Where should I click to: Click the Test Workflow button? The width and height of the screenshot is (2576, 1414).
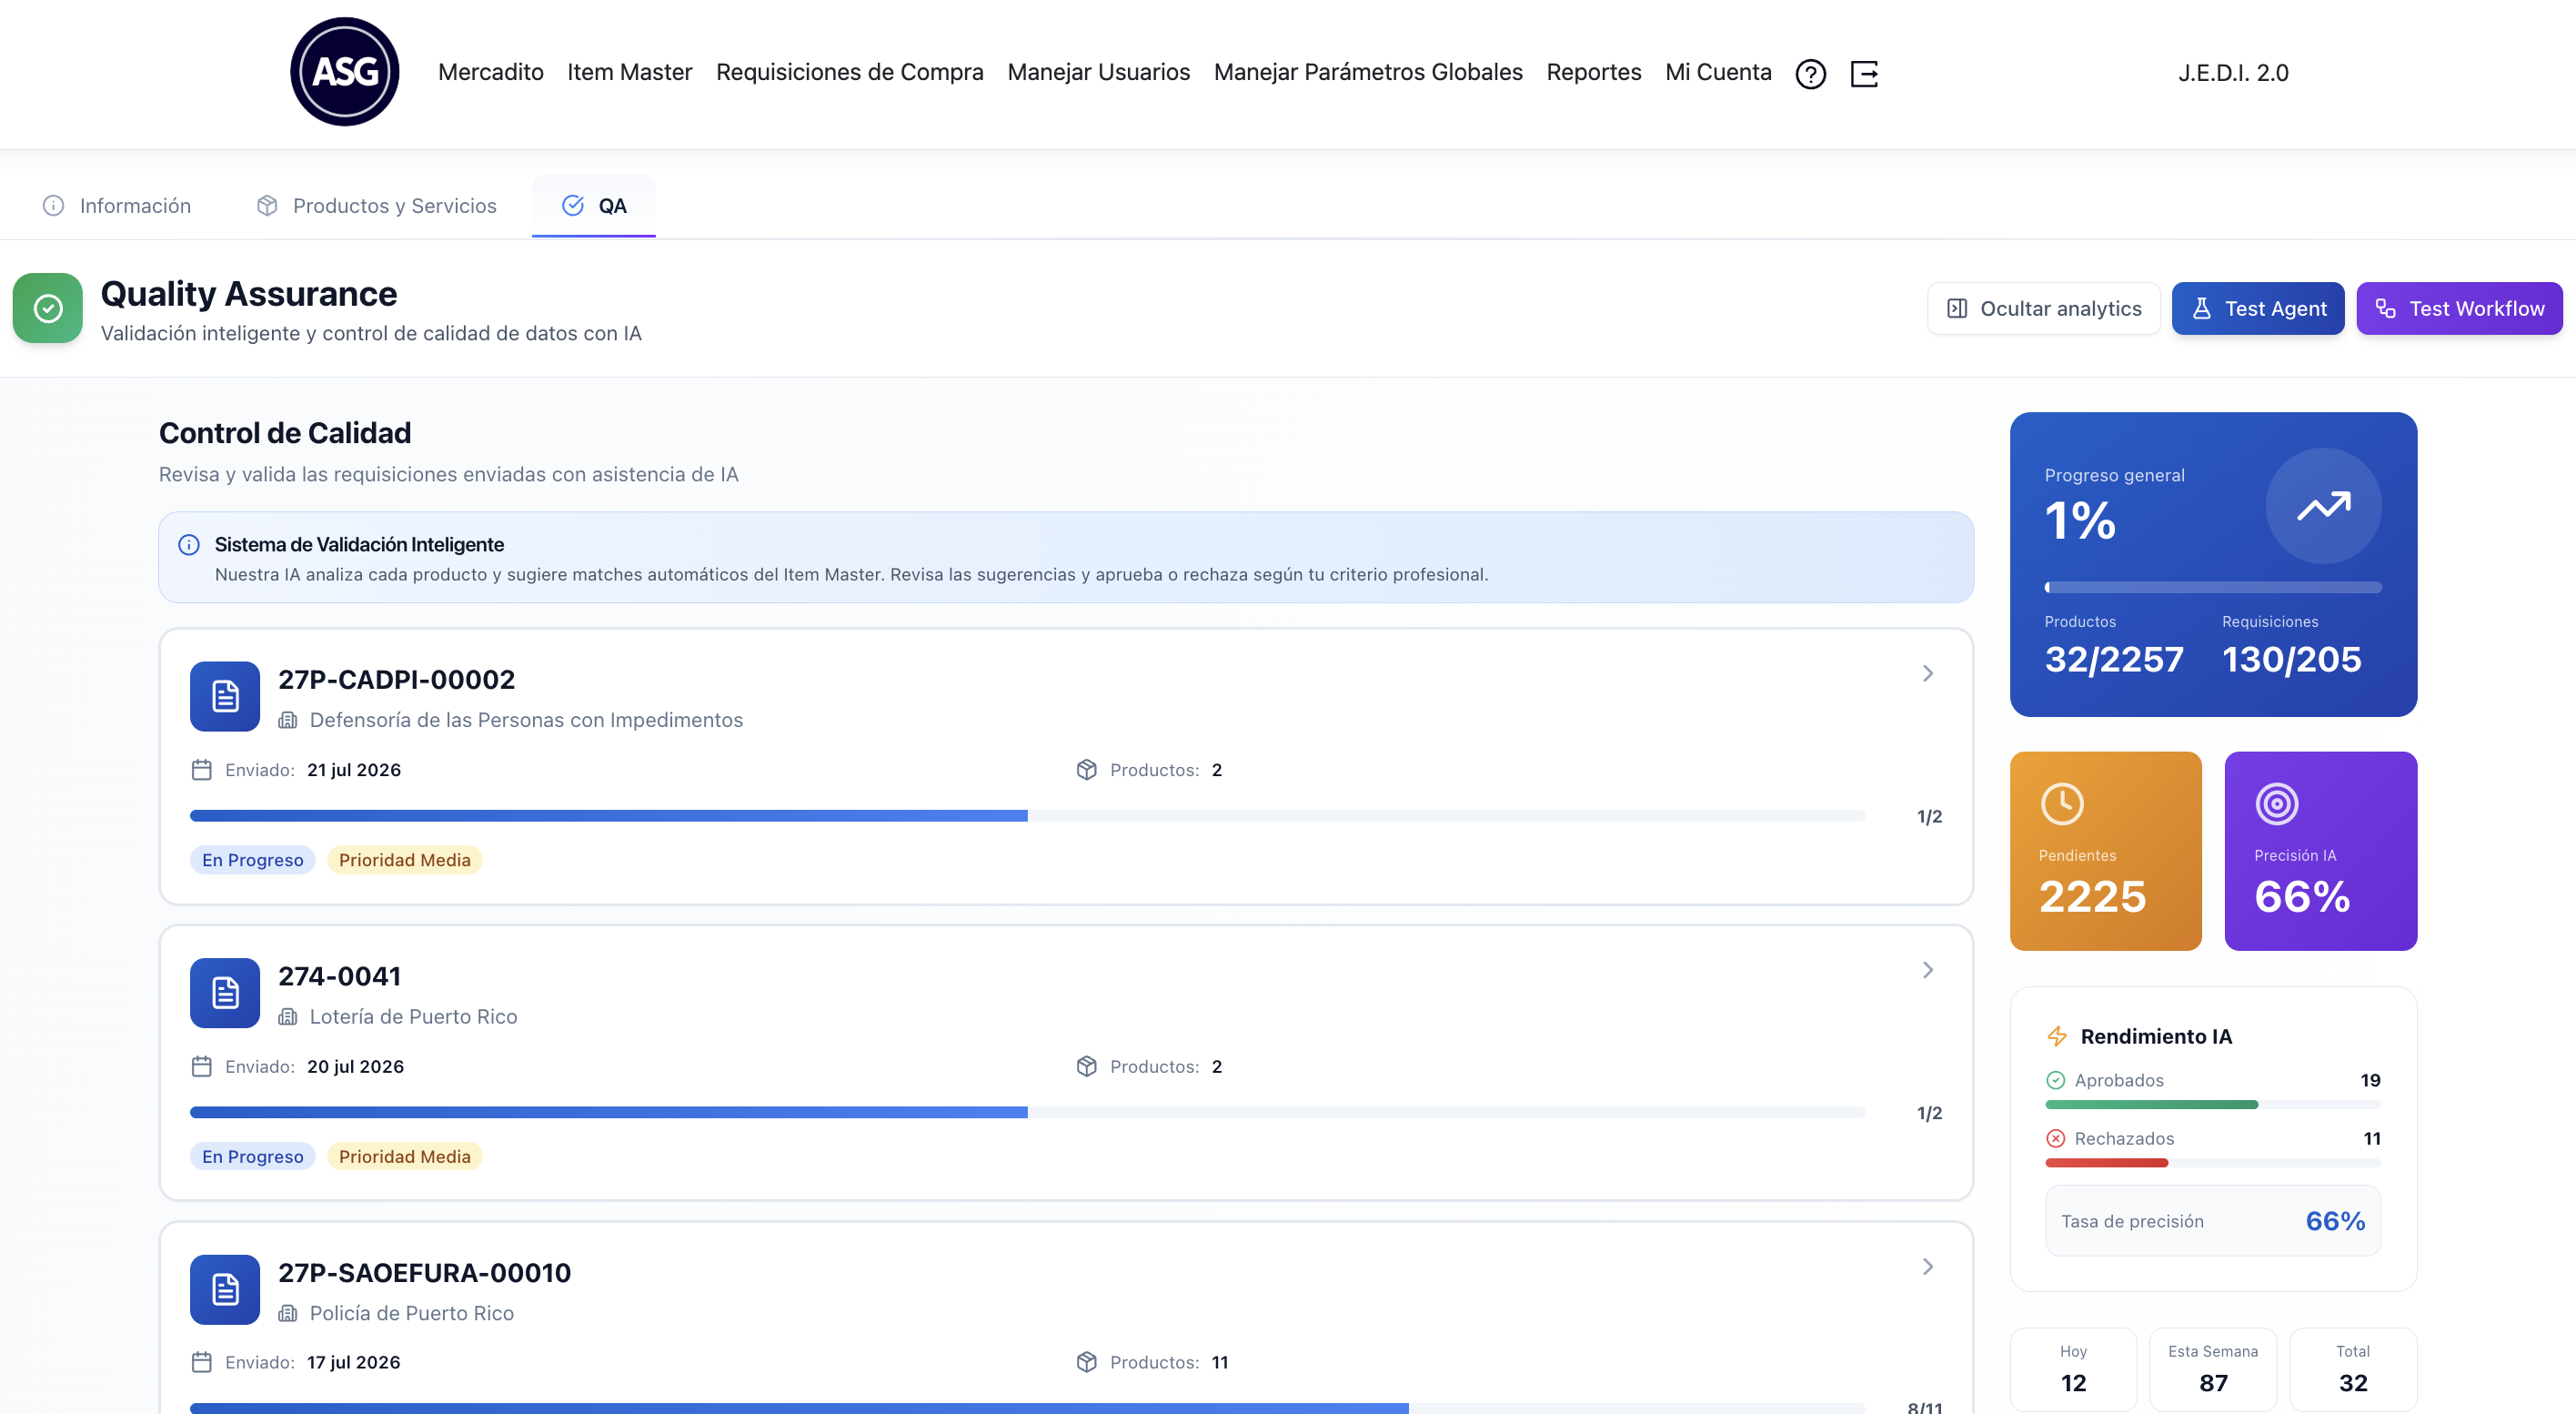click(2459, 309)
